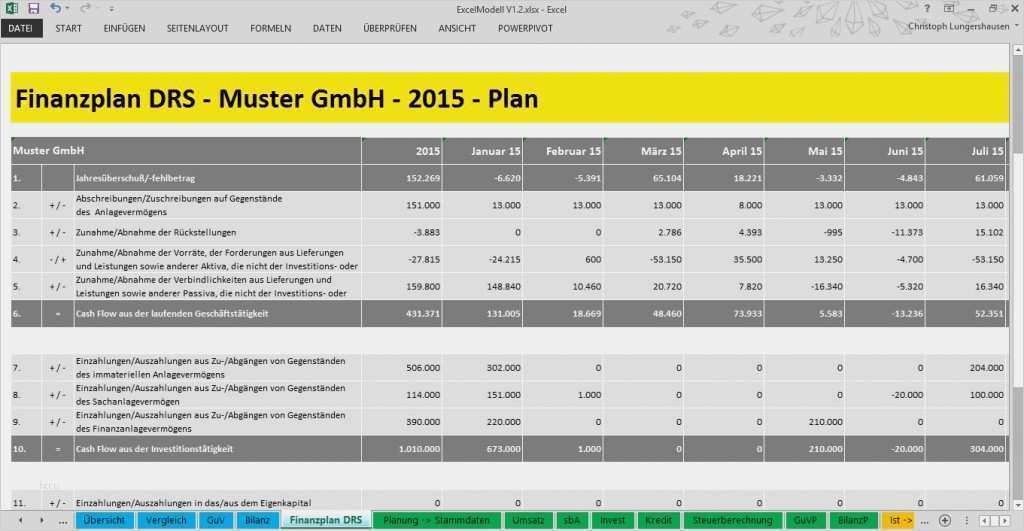Open the Steuerberechnung sheet tab

[732, 521]
